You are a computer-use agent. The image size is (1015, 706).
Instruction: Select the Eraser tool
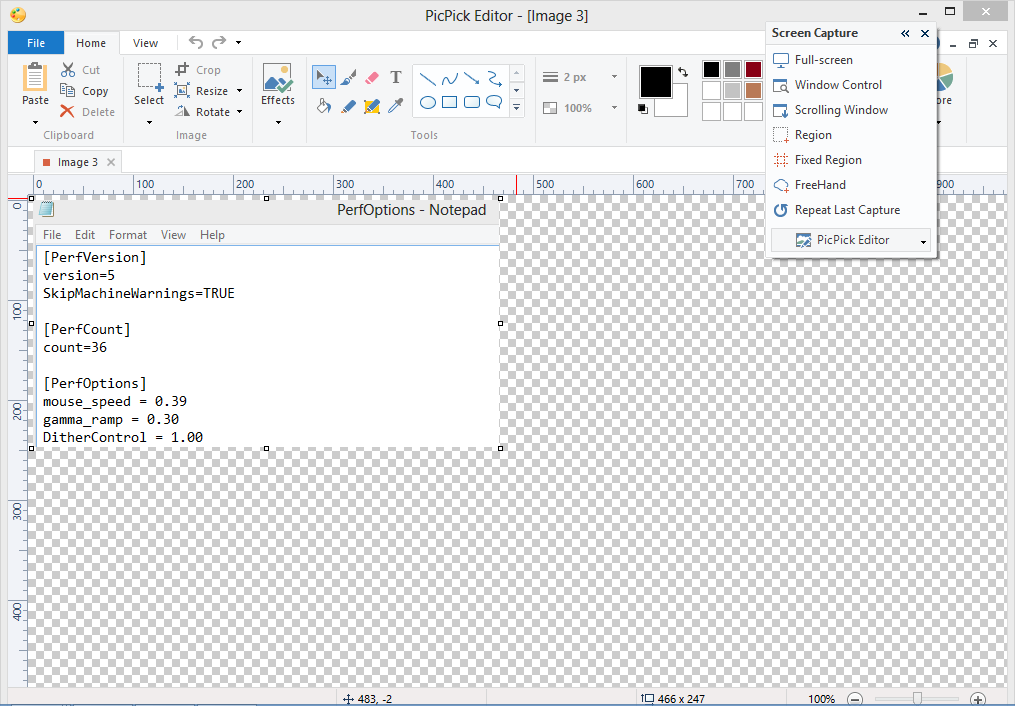click(372, 78)
